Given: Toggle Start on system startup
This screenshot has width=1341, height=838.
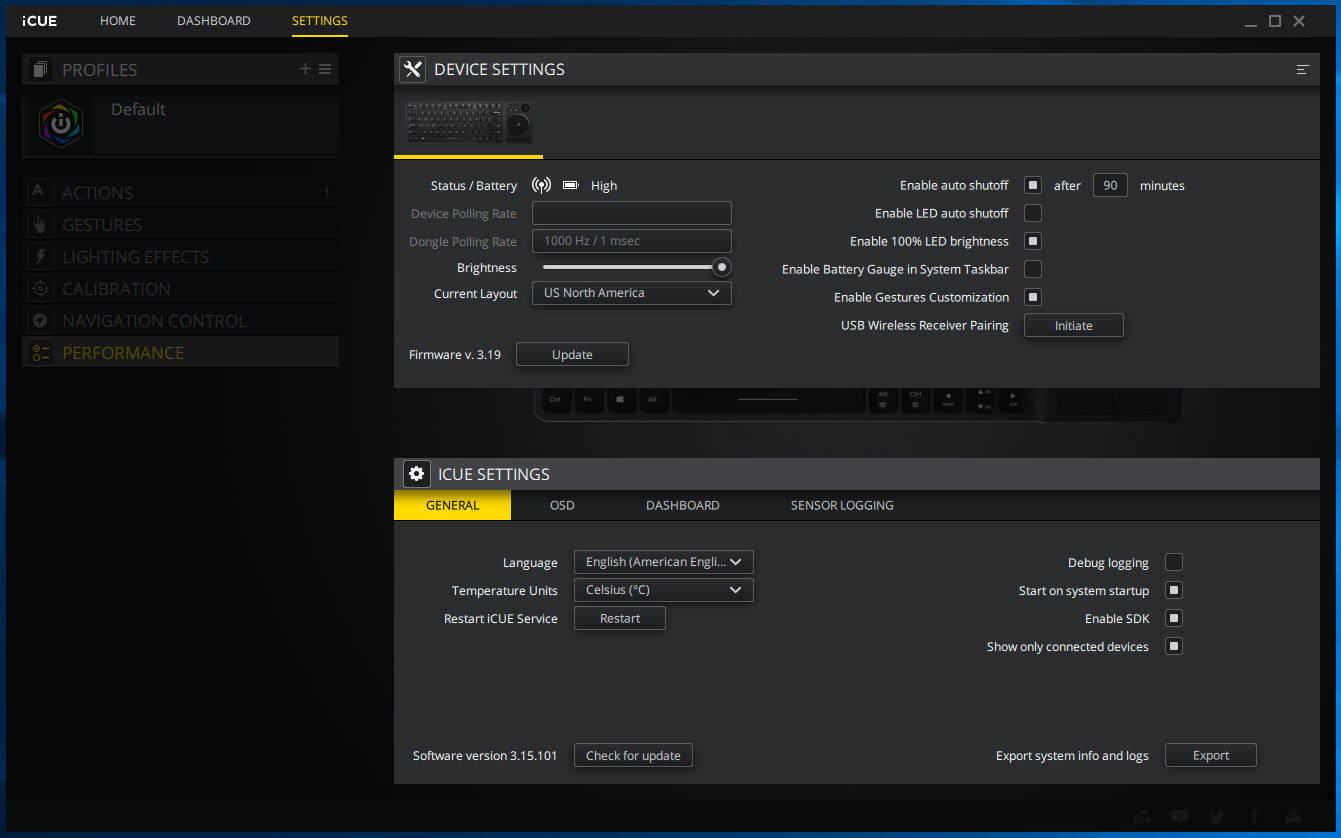Looking at the screenshot, I should point(1174,590).
